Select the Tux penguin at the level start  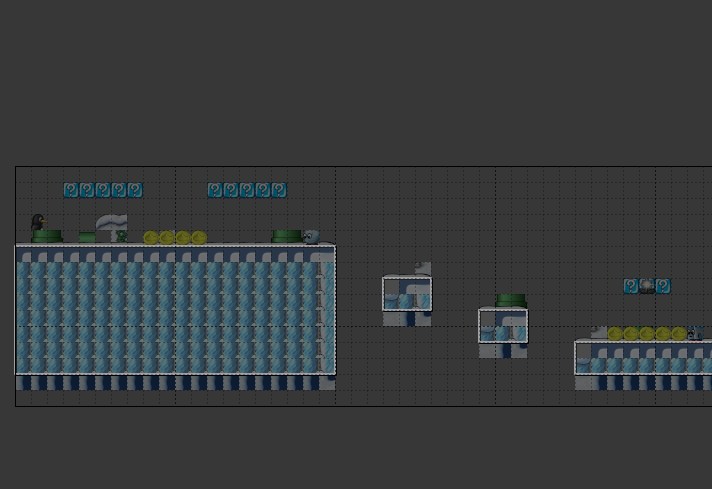(38, 222)
